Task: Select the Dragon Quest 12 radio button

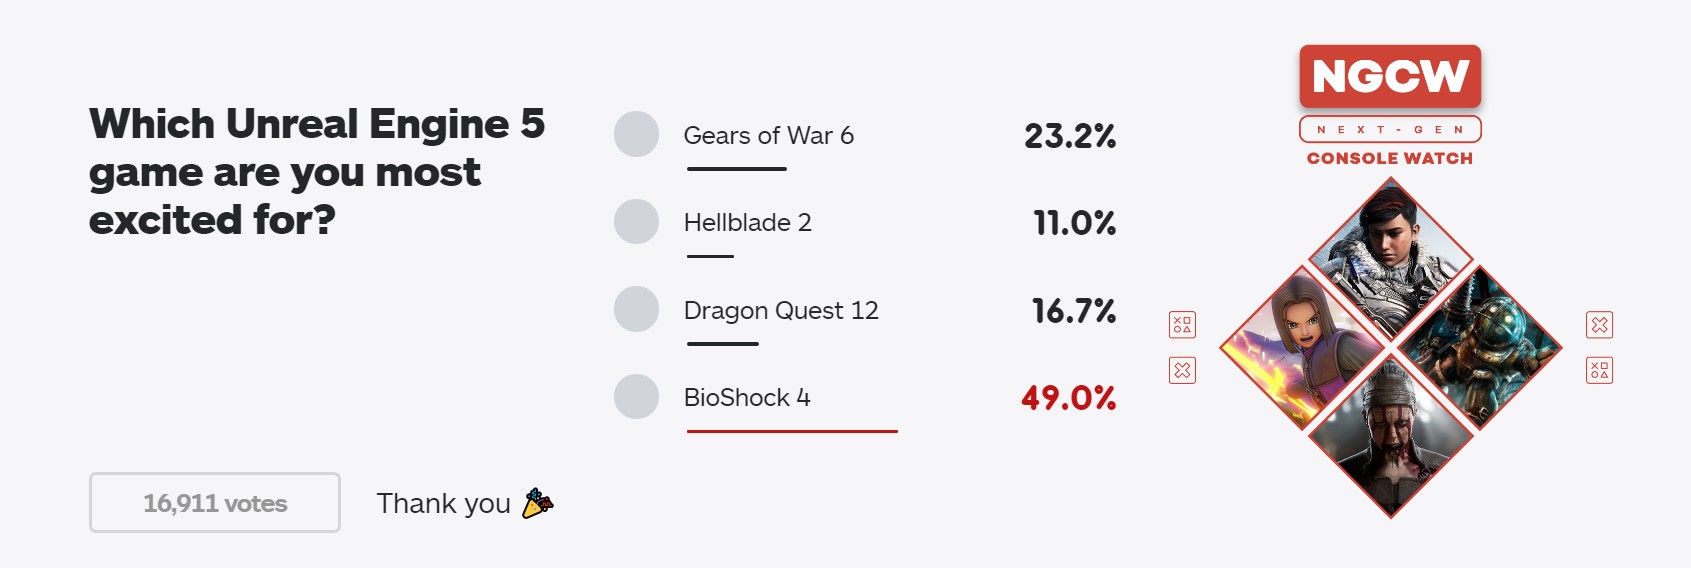Action: pos(636,309)
